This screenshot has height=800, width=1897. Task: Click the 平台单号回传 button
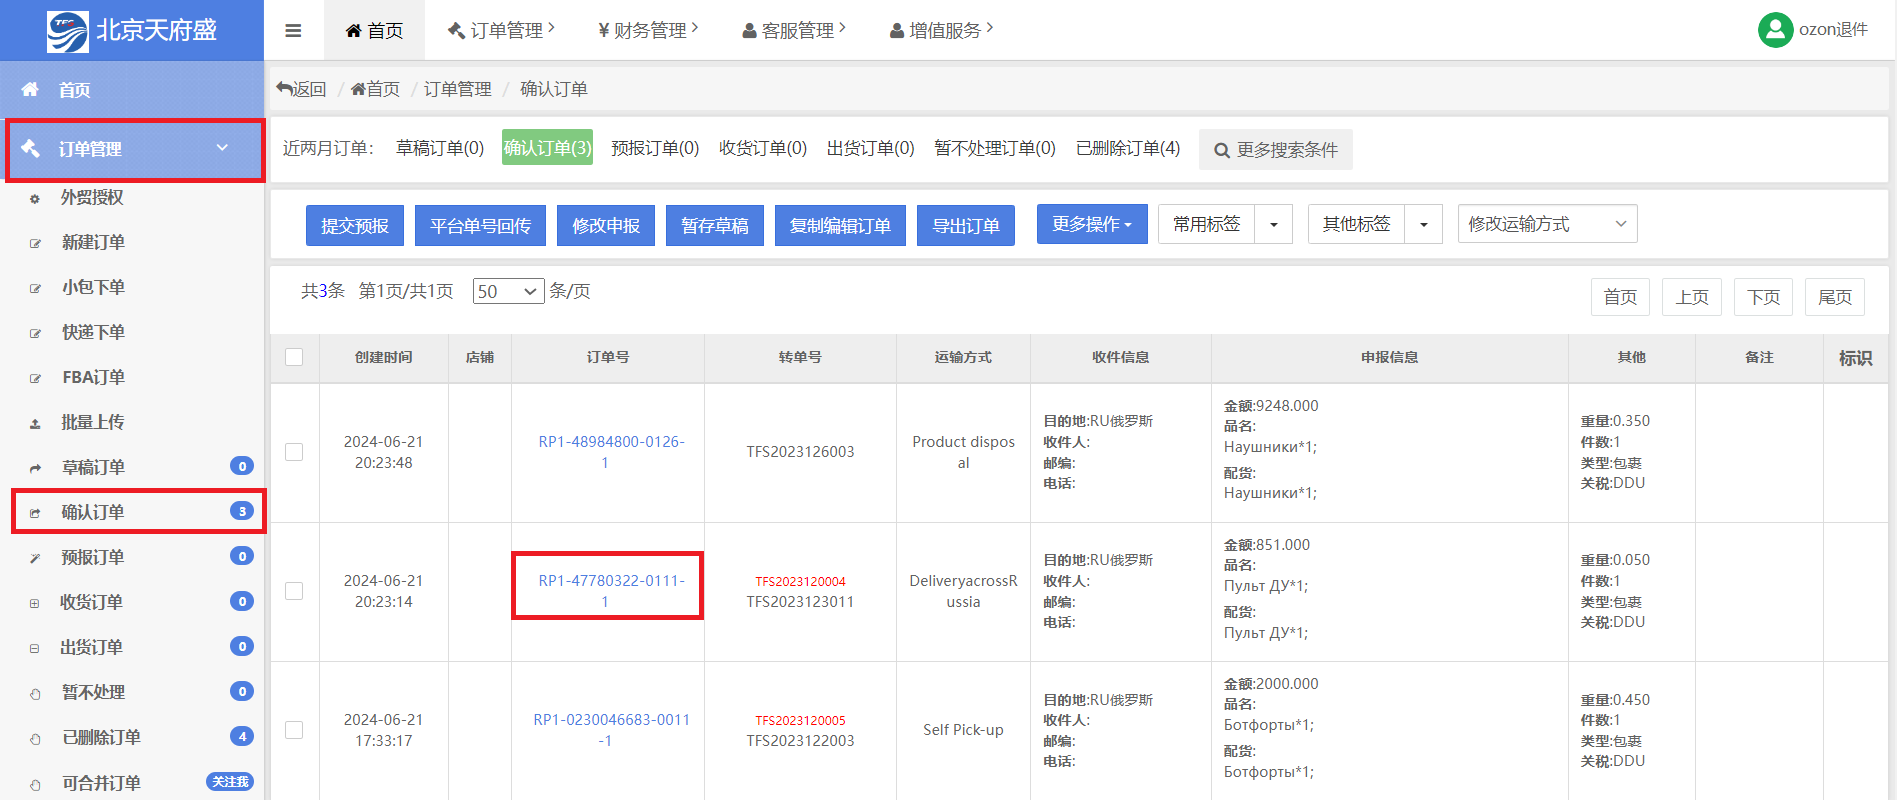pyautogui.click(x=480, y=226)
